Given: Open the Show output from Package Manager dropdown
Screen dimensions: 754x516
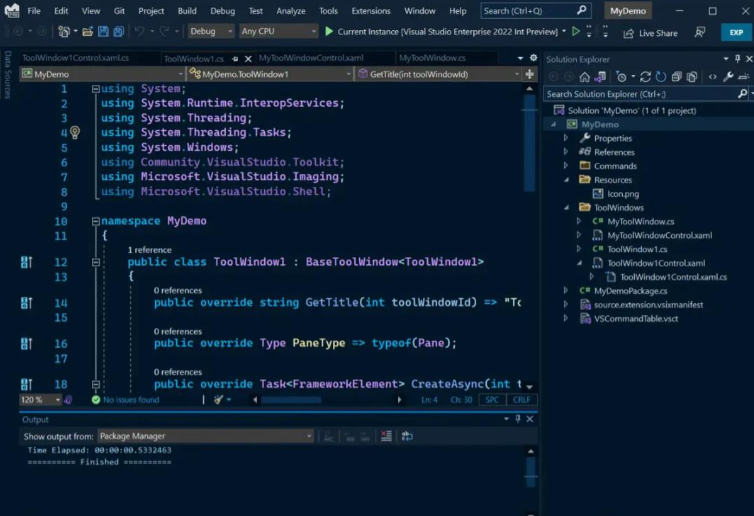Looking at the screenshot, I should point(205,436).
